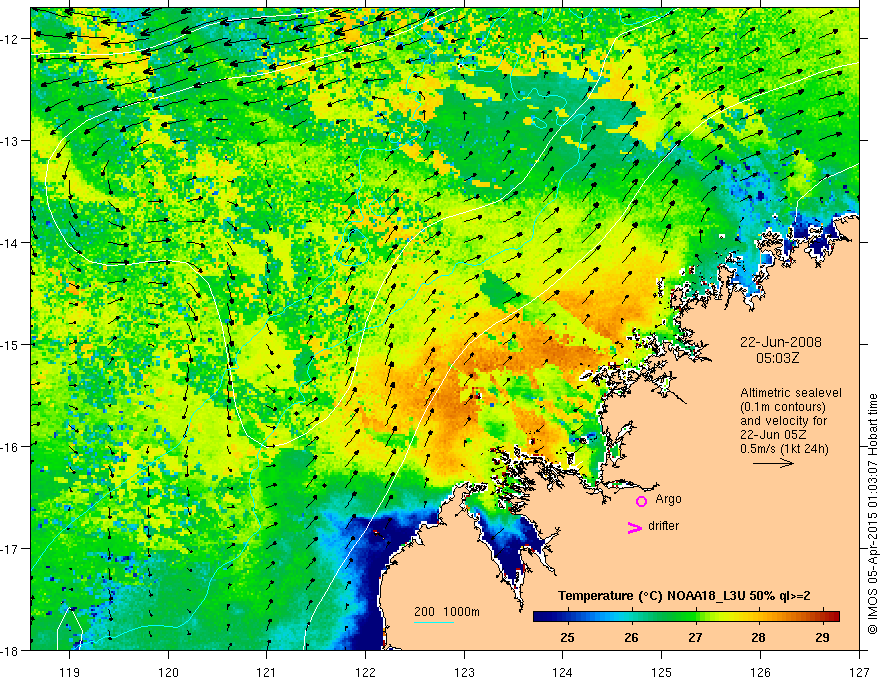Click the temperature scale label 28
Screen dimensions: 880x680
point(759,637)
